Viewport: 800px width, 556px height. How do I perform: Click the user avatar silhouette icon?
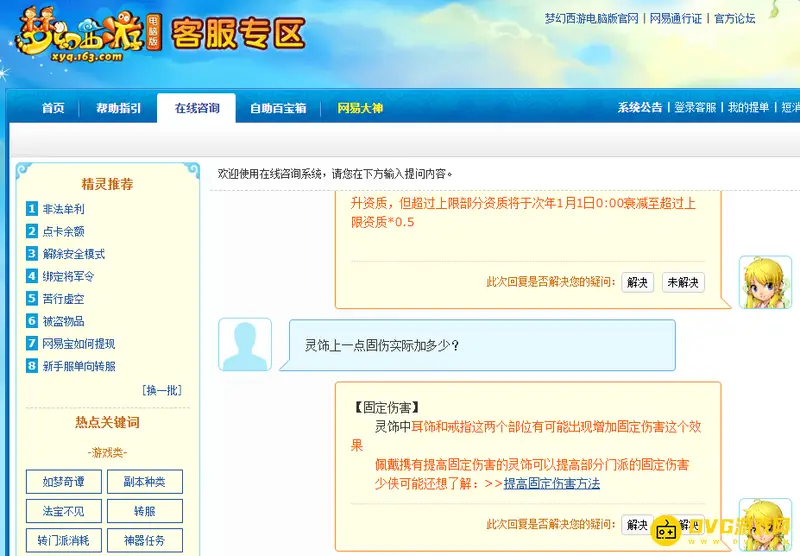click(245, 344)
